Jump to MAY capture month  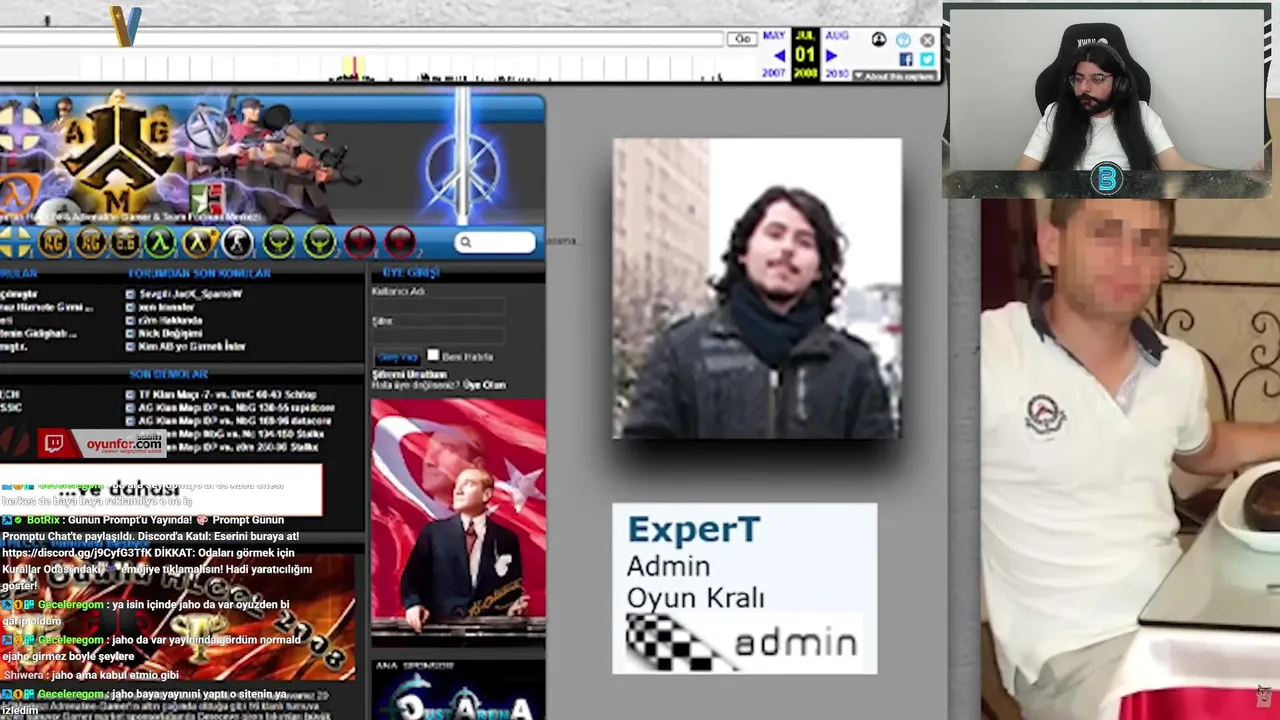(774, 36)
